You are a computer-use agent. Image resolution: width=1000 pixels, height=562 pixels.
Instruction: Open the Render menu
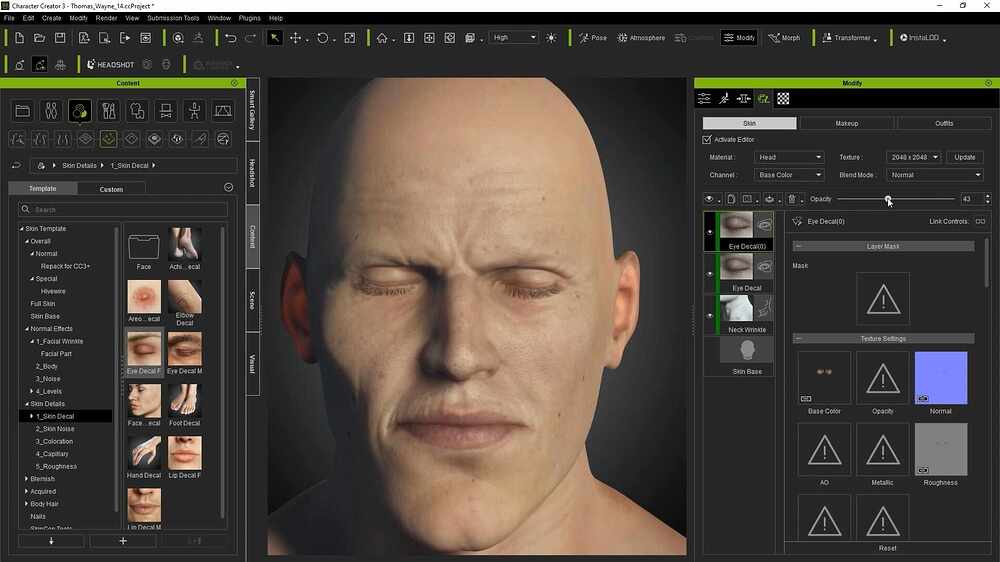[106, 18]
